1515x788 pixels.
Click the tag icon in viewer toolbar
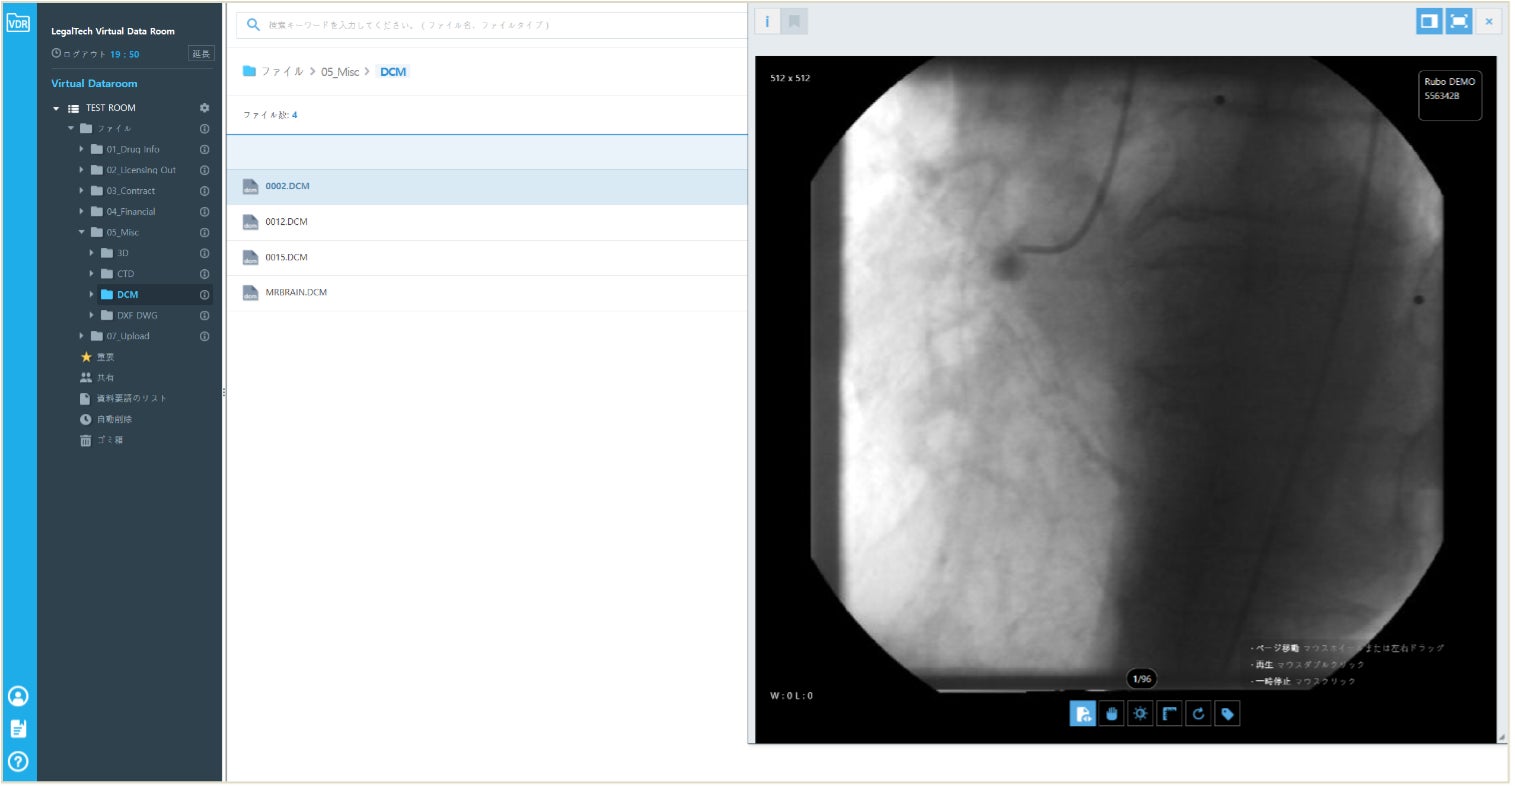1227,713
